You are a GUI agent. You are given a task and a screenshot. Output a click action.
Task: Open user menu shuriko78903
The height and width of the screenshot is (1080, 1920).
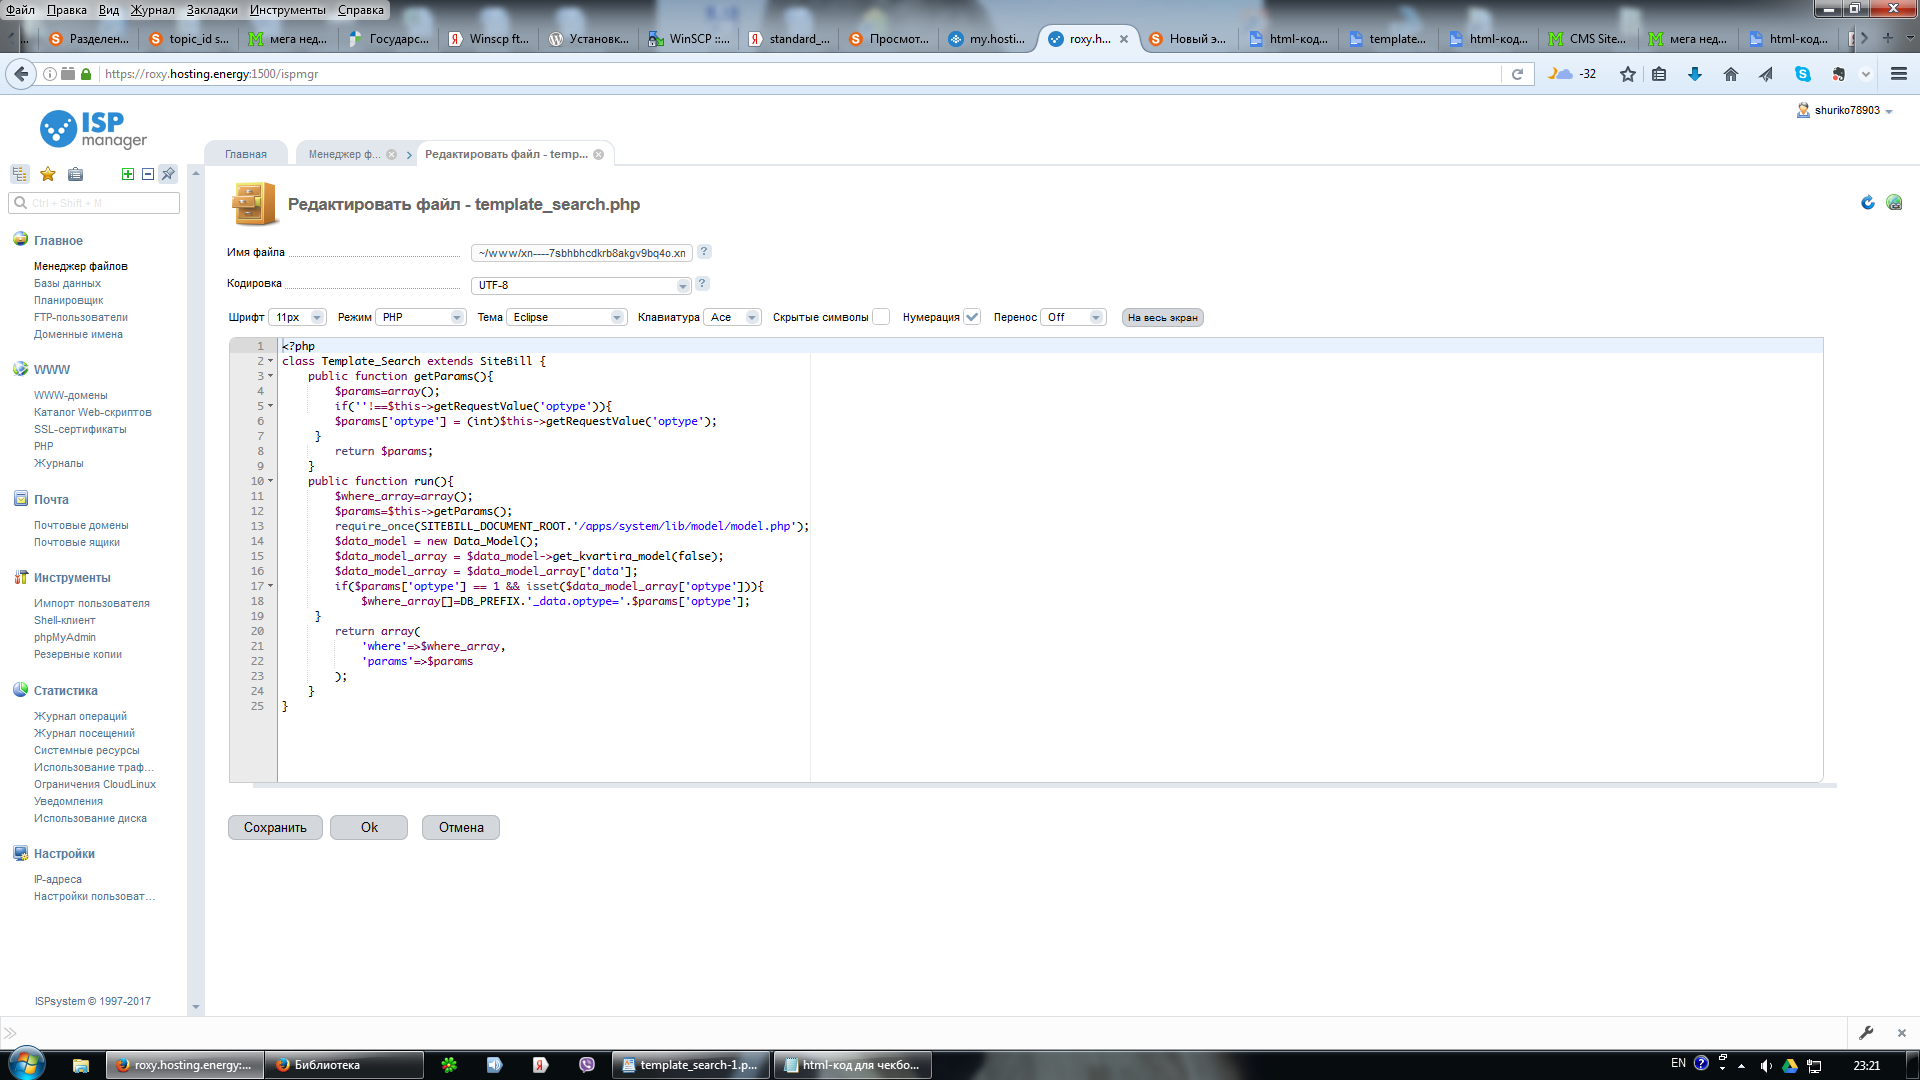pos(1845,111)
